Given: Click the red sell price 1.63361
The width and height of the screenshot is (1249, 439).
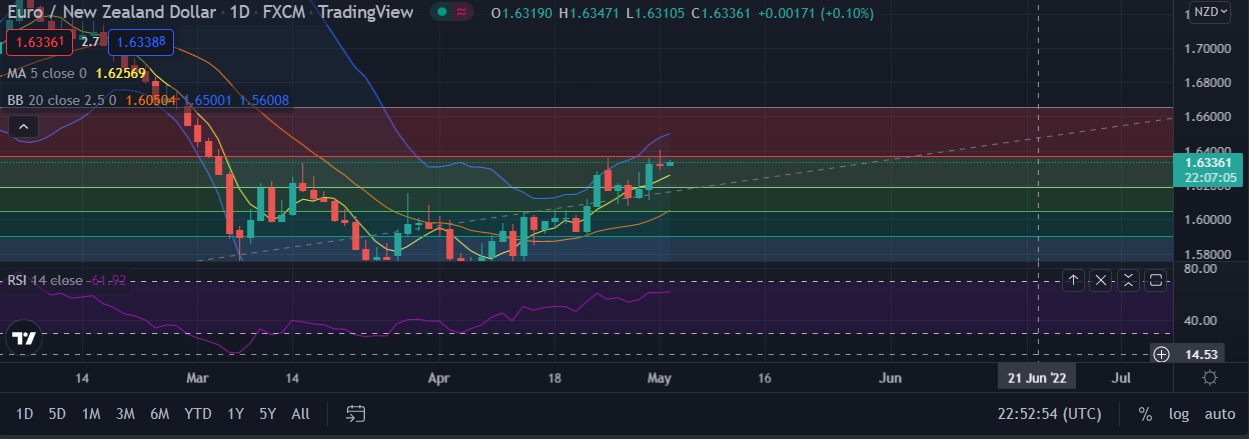Looking at the screenshot, I should coord(40,41).
